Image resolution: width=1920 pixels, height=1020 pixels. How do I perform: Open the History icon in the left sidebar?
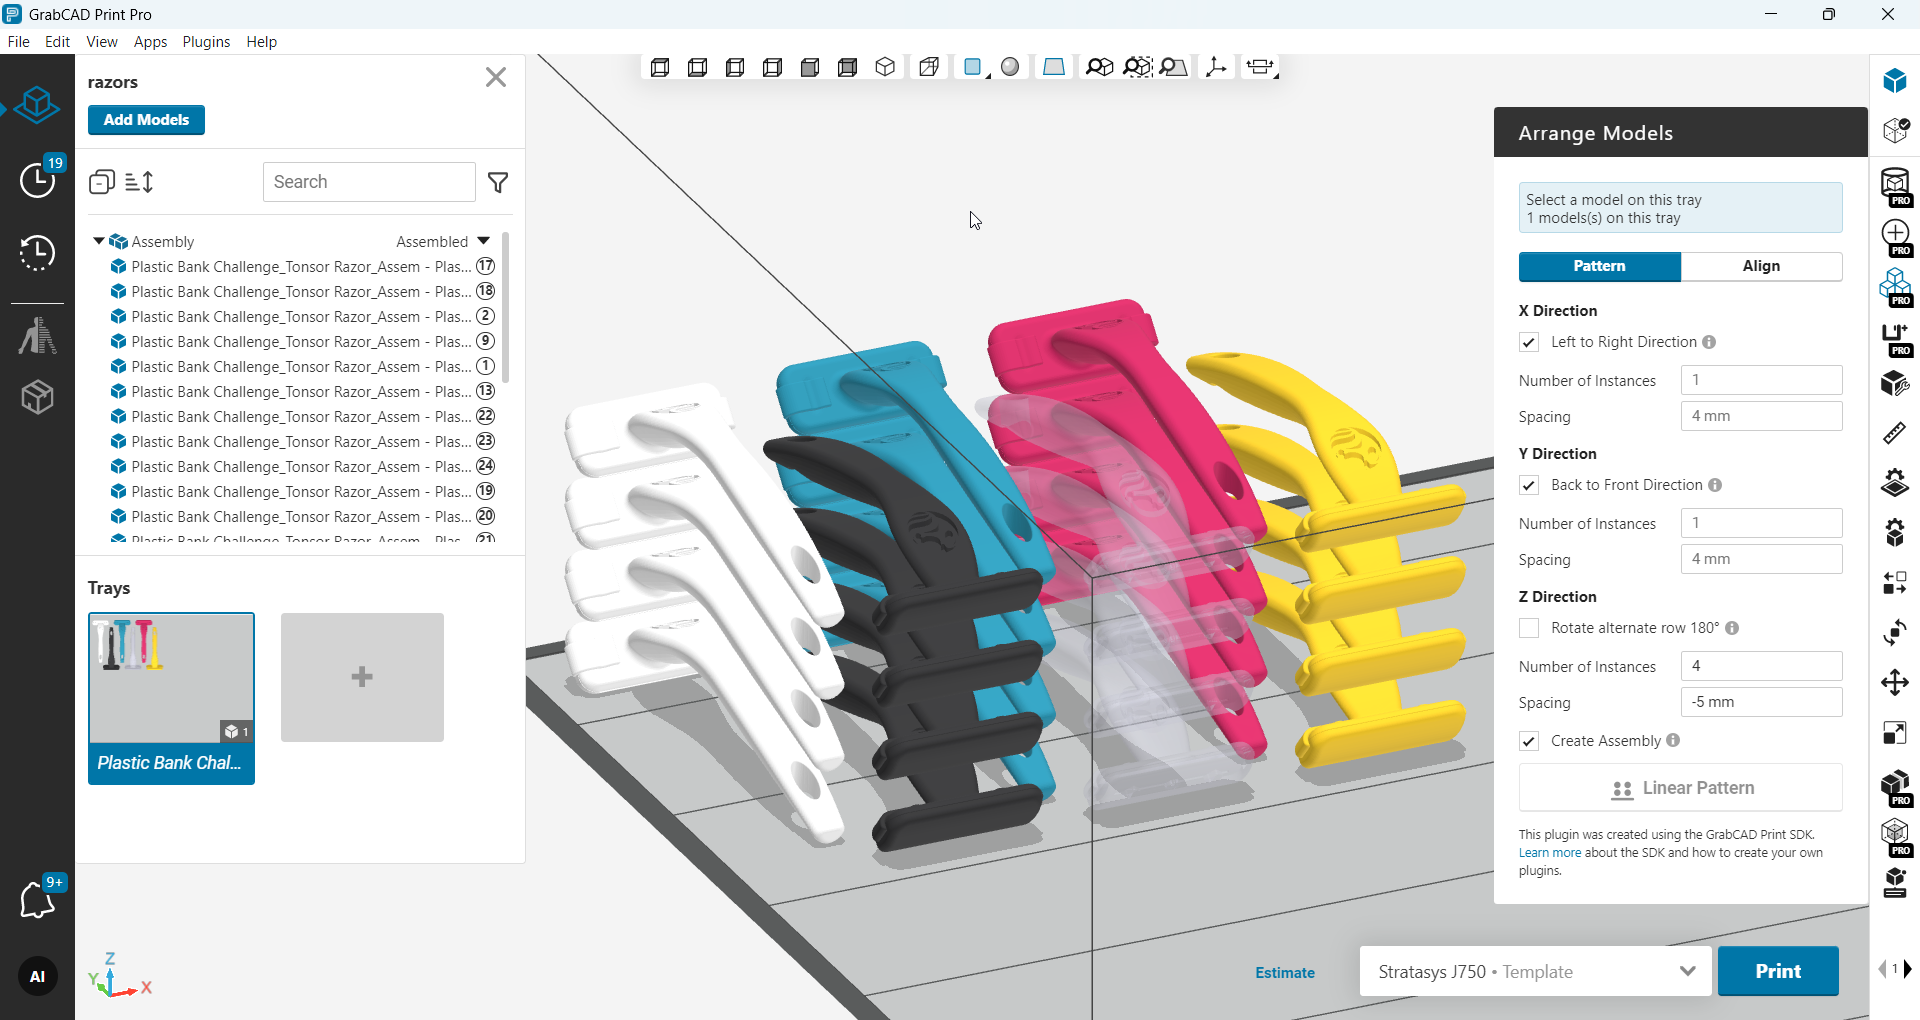pos(38,254)
